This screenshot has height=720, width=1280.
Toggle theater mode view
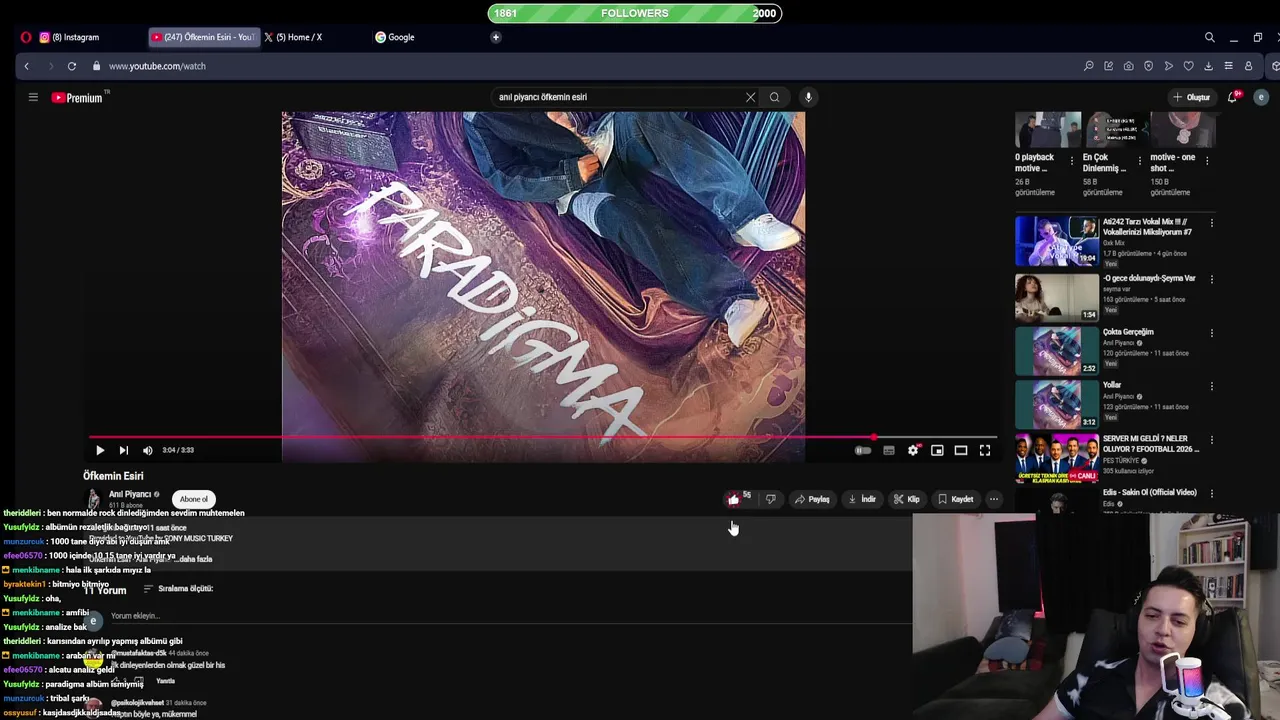961,450
